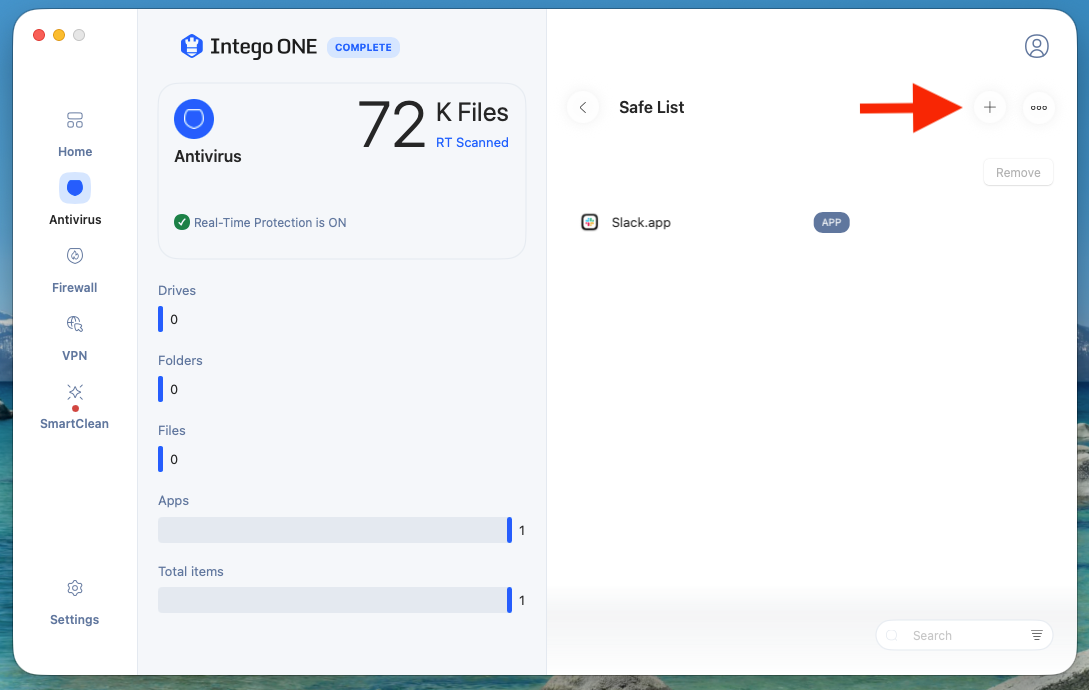Screen dimensions: 1089x690
Task: Open the search filter lines icon
Action: (1036, 635)
